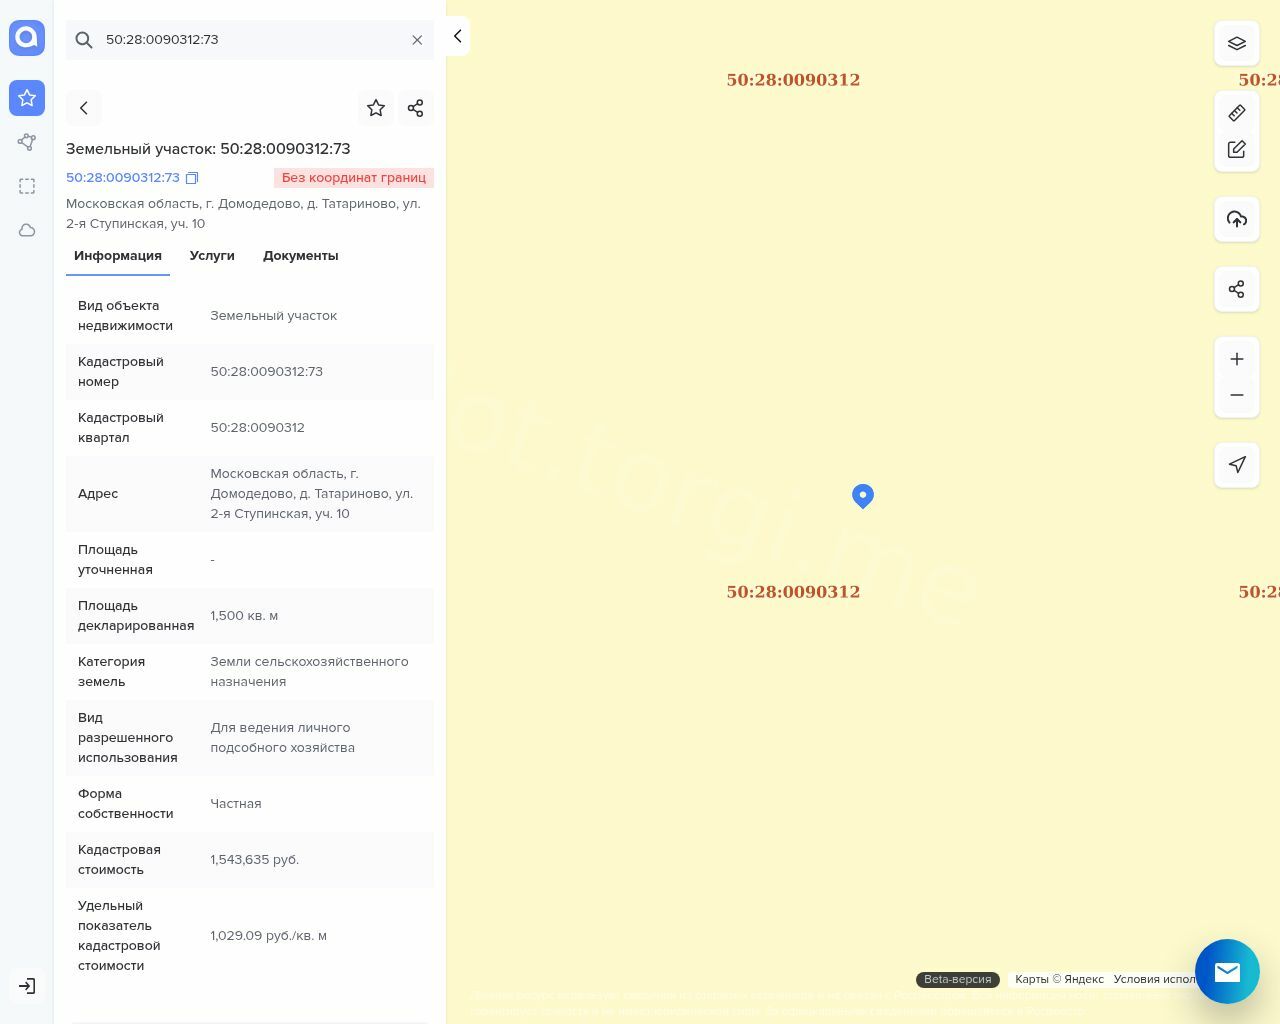Clear the search field text
Screen dimensions: 1280x1024
tap(417, 40)
